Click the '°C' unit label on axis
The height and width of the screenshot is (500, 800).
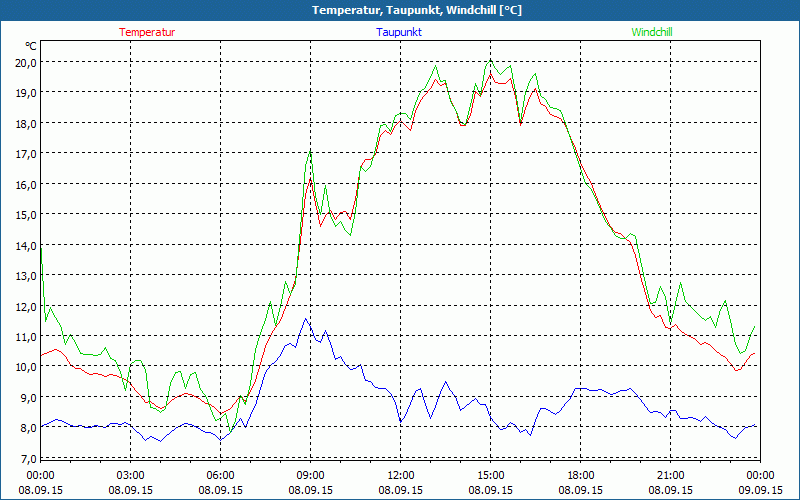[31, 46]
